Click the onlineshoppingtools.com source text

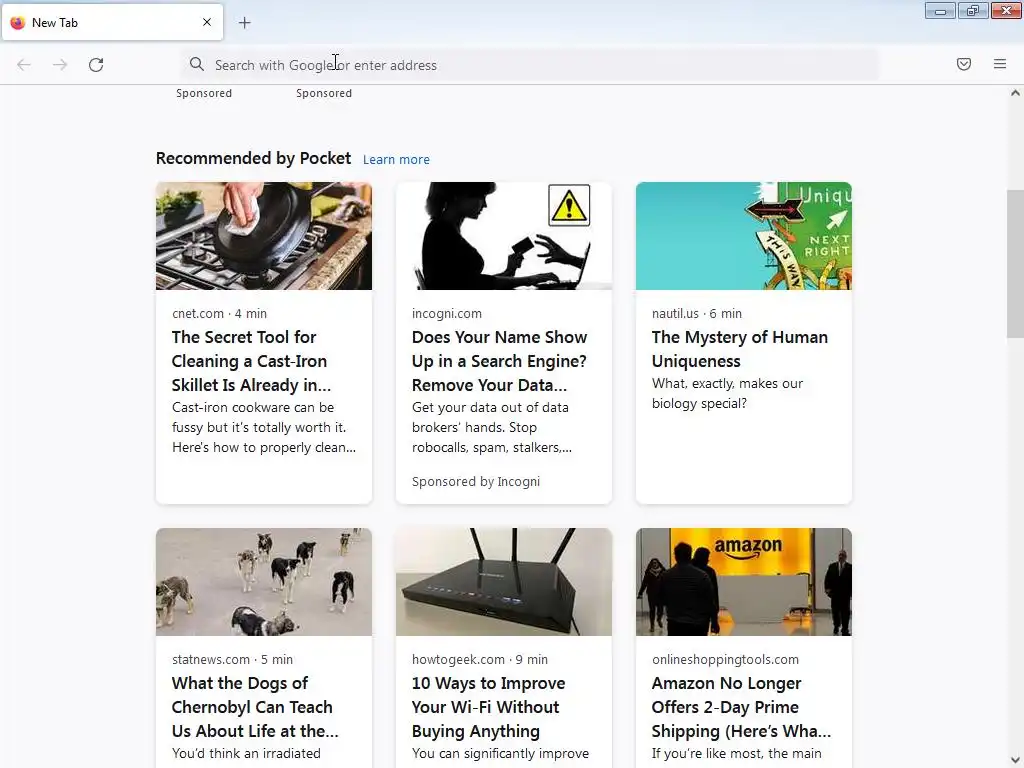[x=726, y=660]
